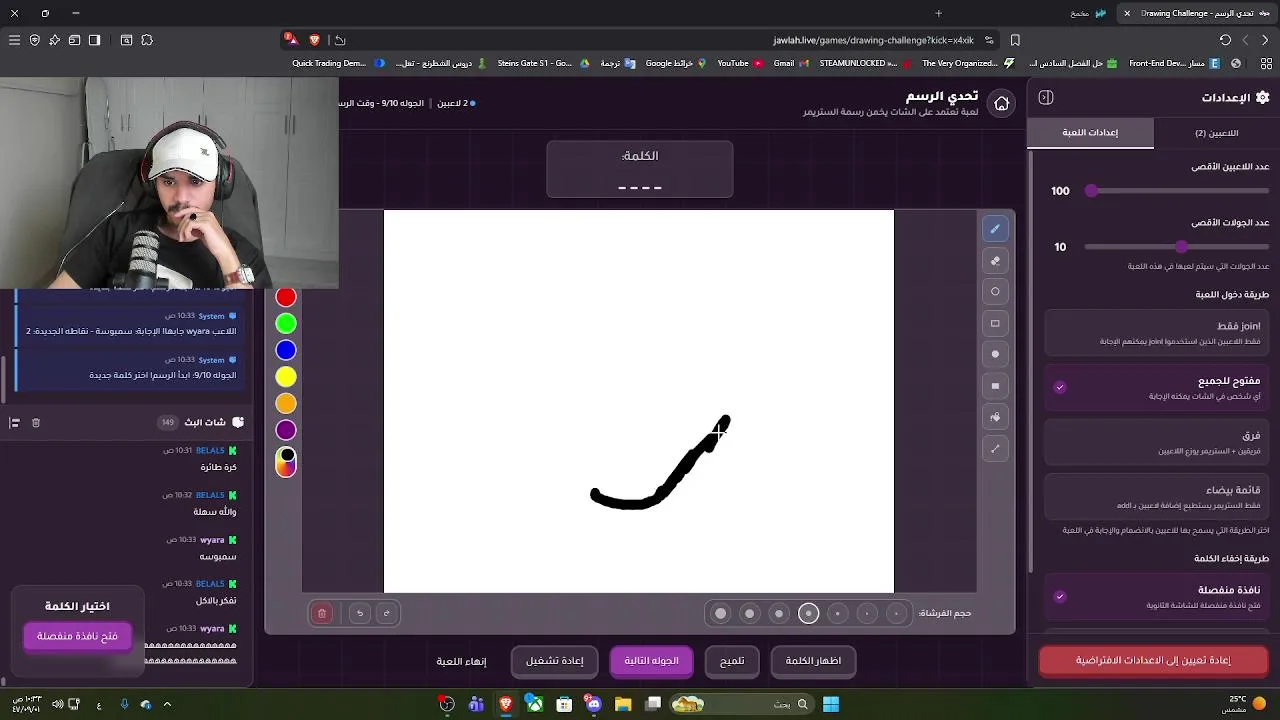Image resolution: width=1280 pixels, height=720 pixels.
Task: Select the paint bucket fill tool
Action: coord(995,417)
